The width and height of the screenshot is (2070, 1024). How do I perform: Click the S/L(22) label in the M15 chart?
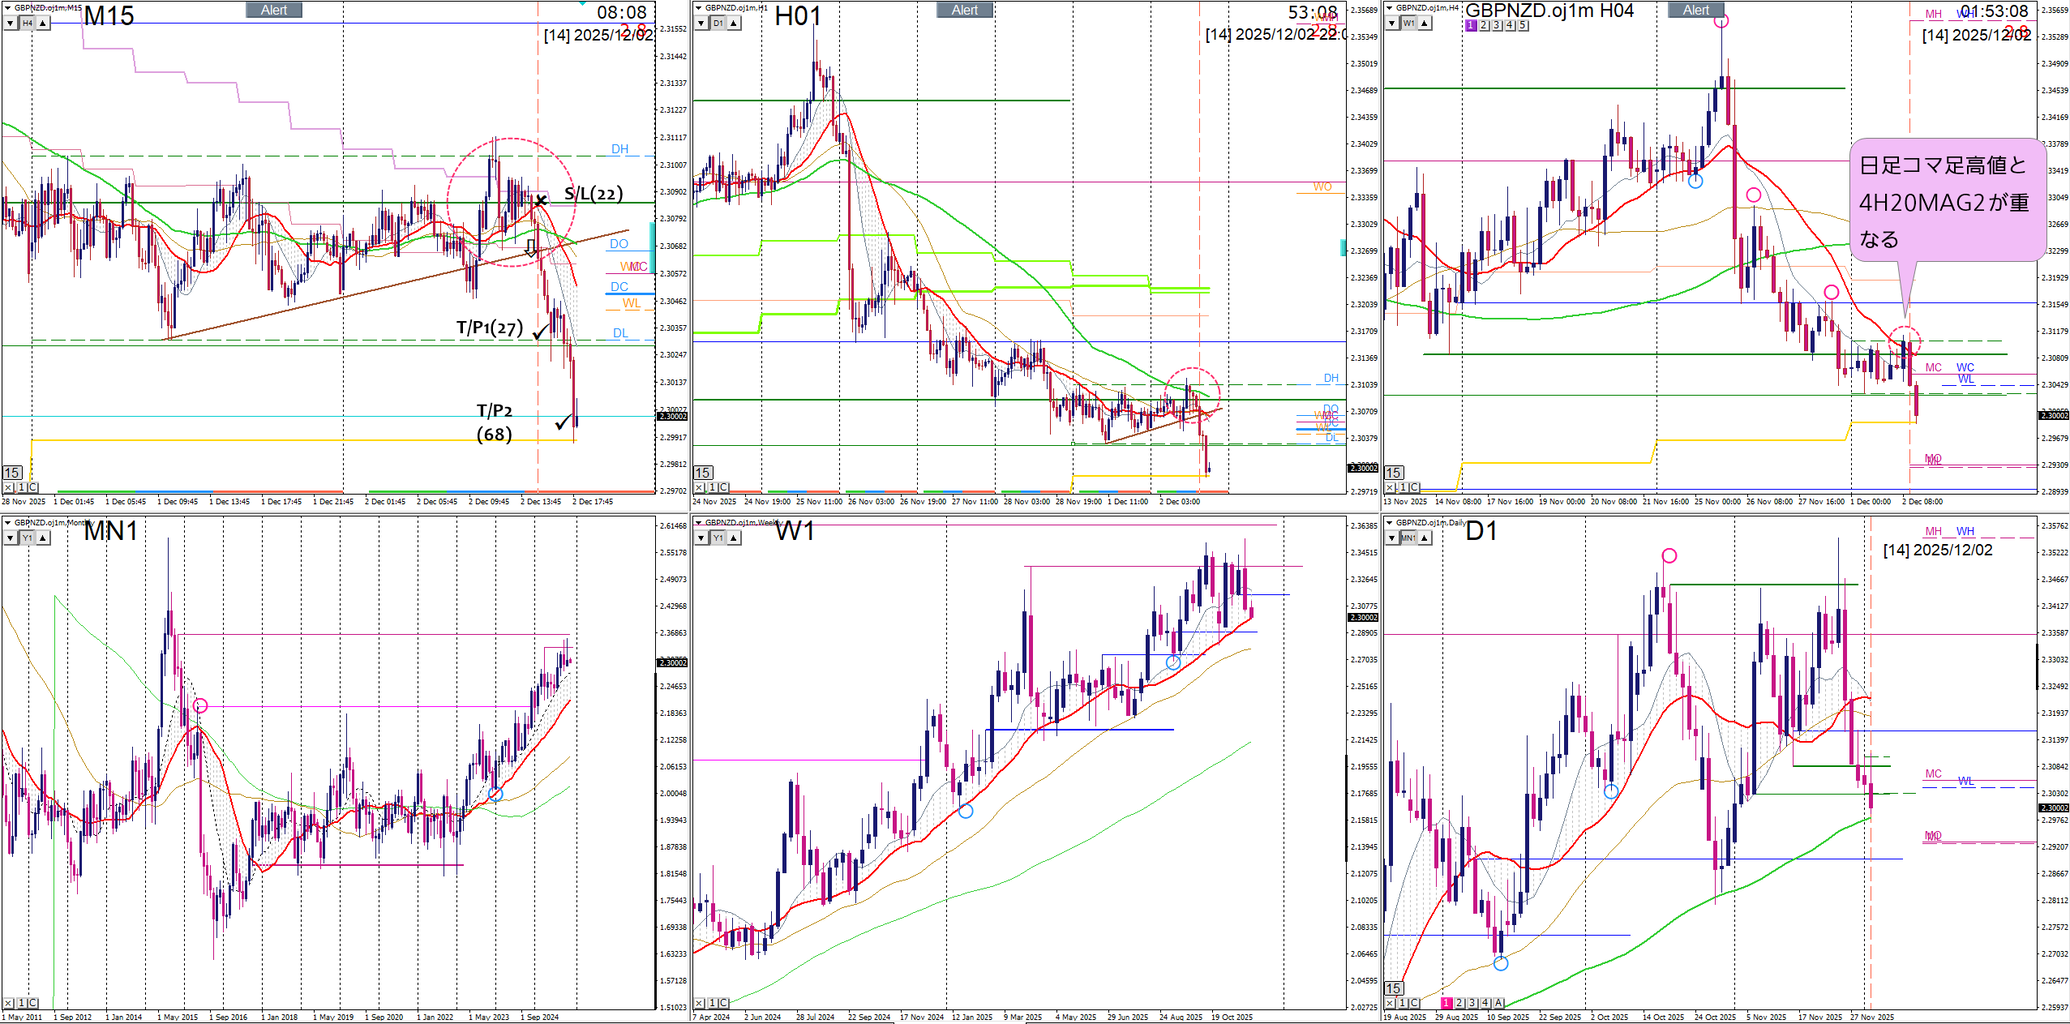[593, 194]
